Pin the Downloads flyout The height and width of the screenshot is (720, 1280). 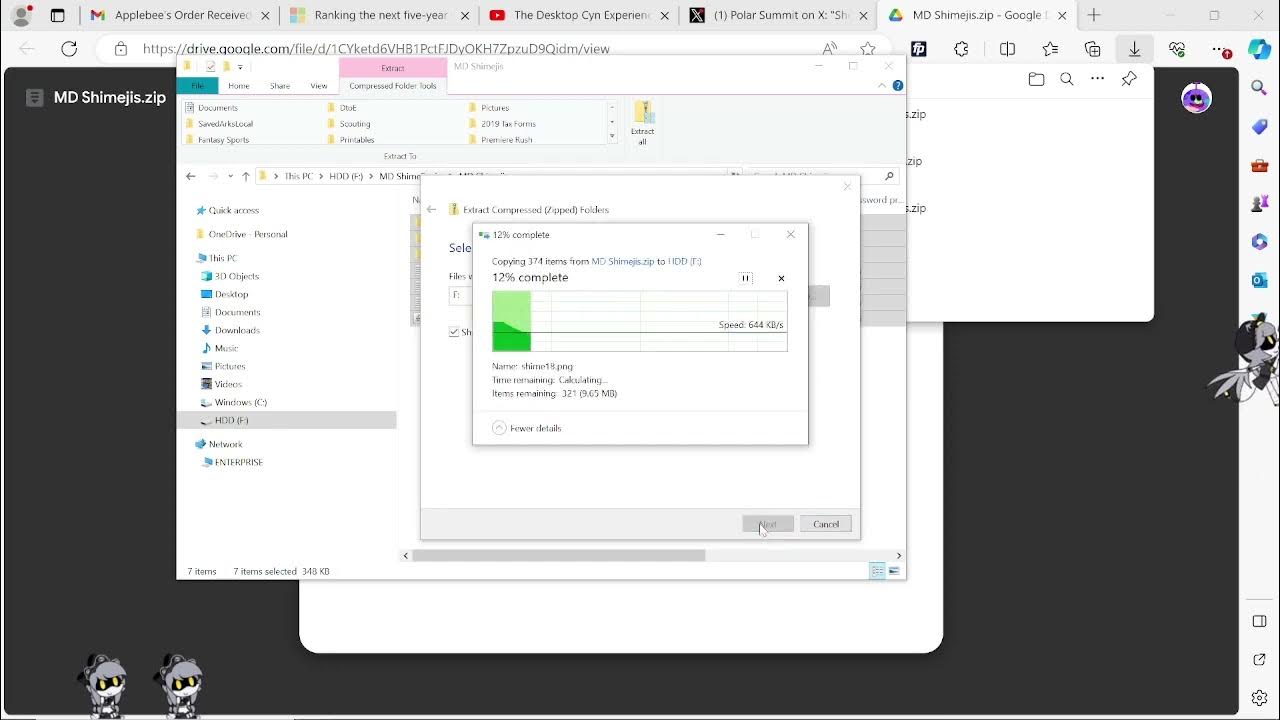(x=1129, y=79)
